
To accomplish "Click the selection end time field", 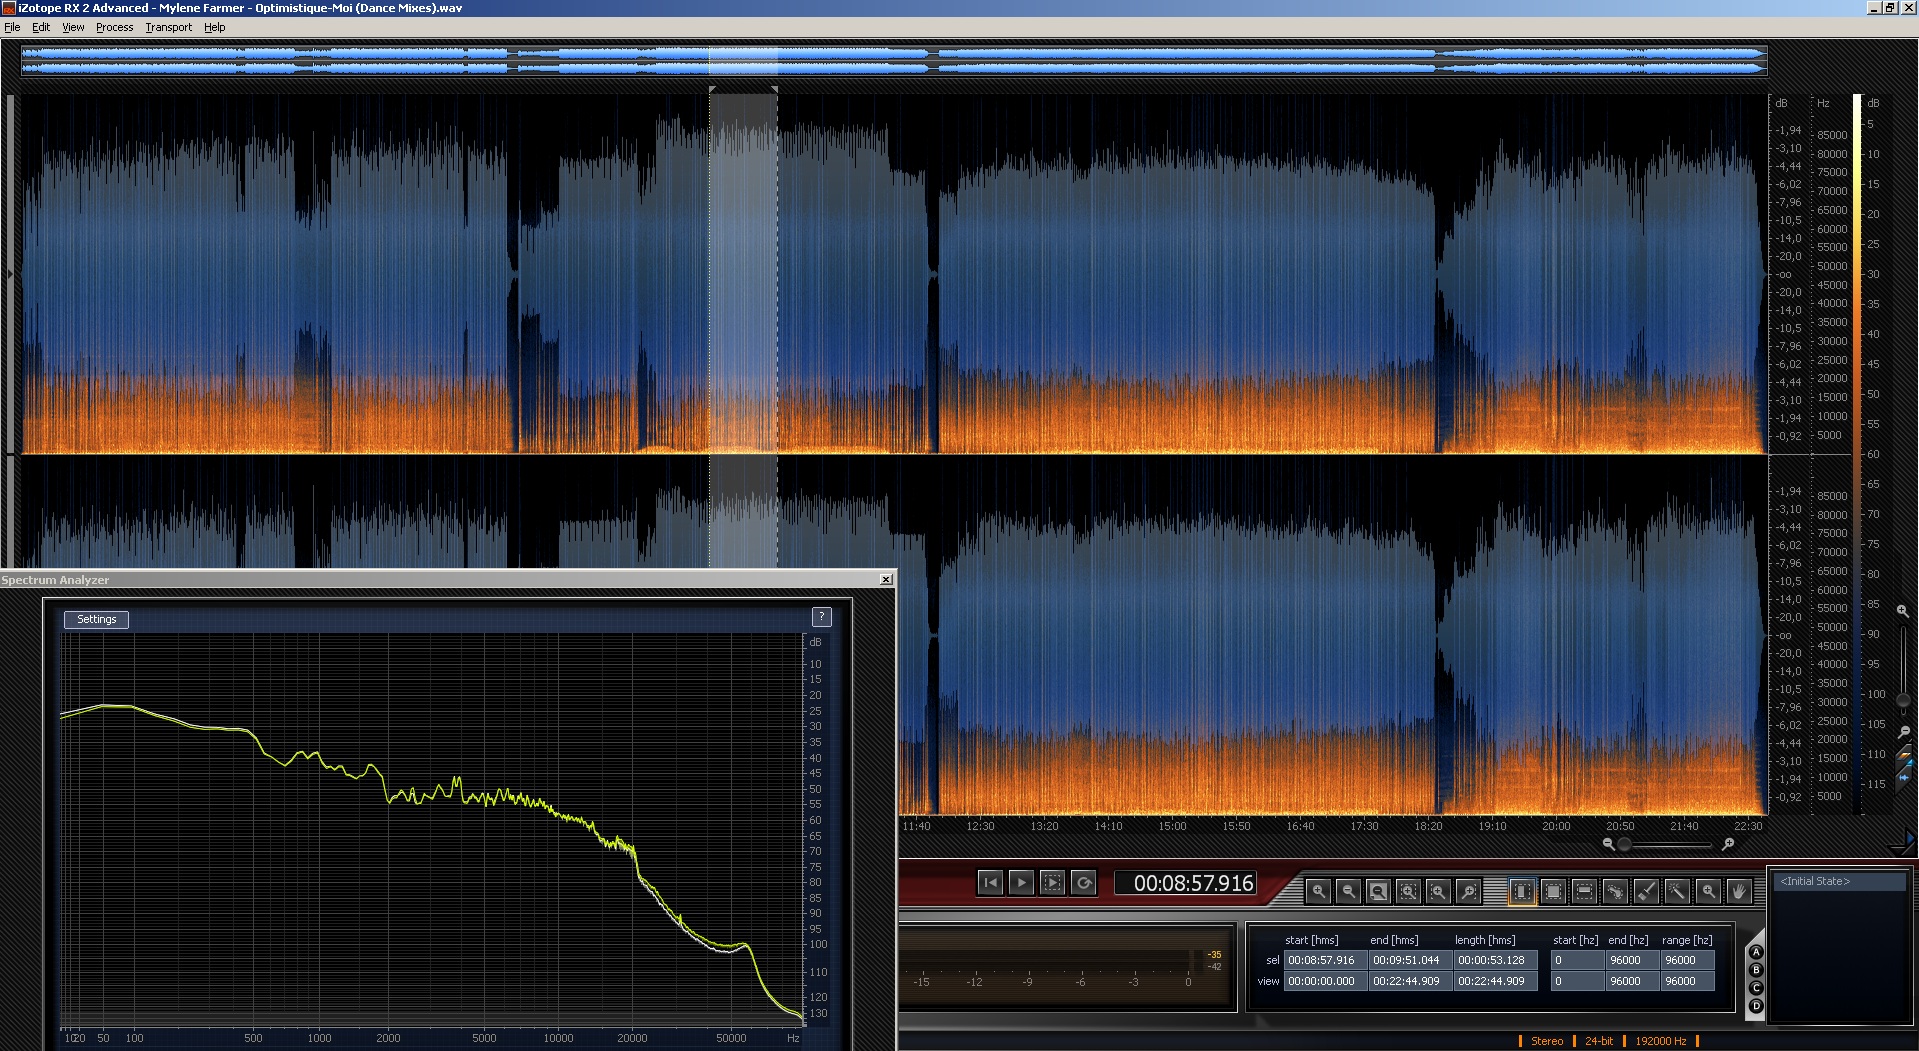I will coord(1409,960).
